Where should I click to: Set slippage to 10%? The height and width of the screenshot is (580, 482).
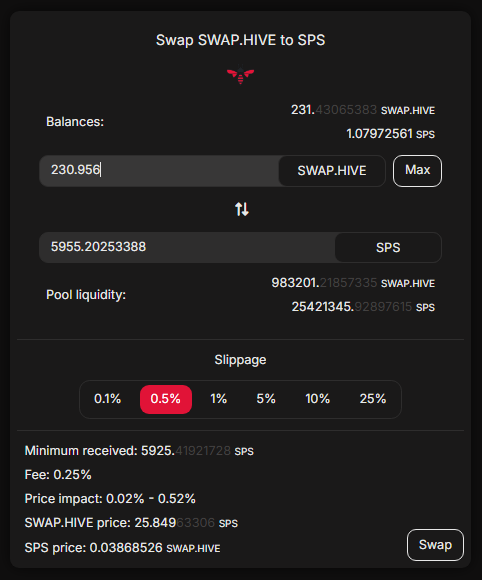[317, 399]
